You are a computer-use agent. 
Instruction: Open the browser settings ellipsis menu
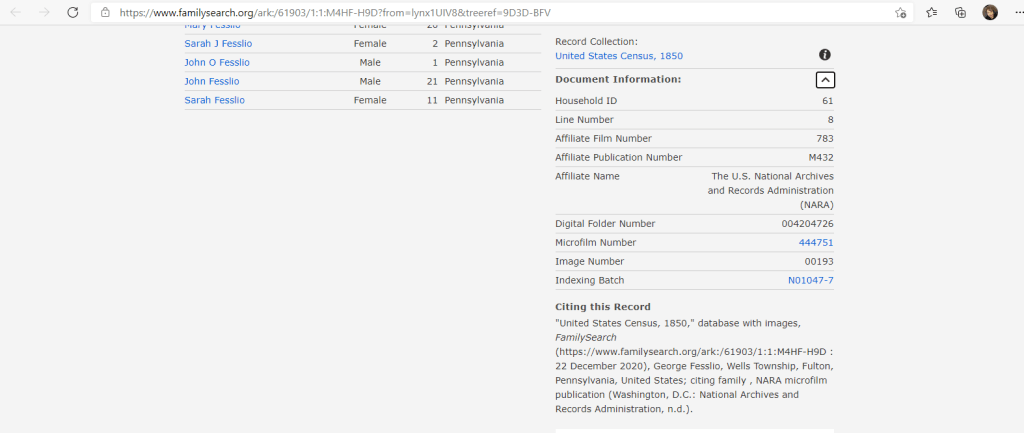[1014, 13]
